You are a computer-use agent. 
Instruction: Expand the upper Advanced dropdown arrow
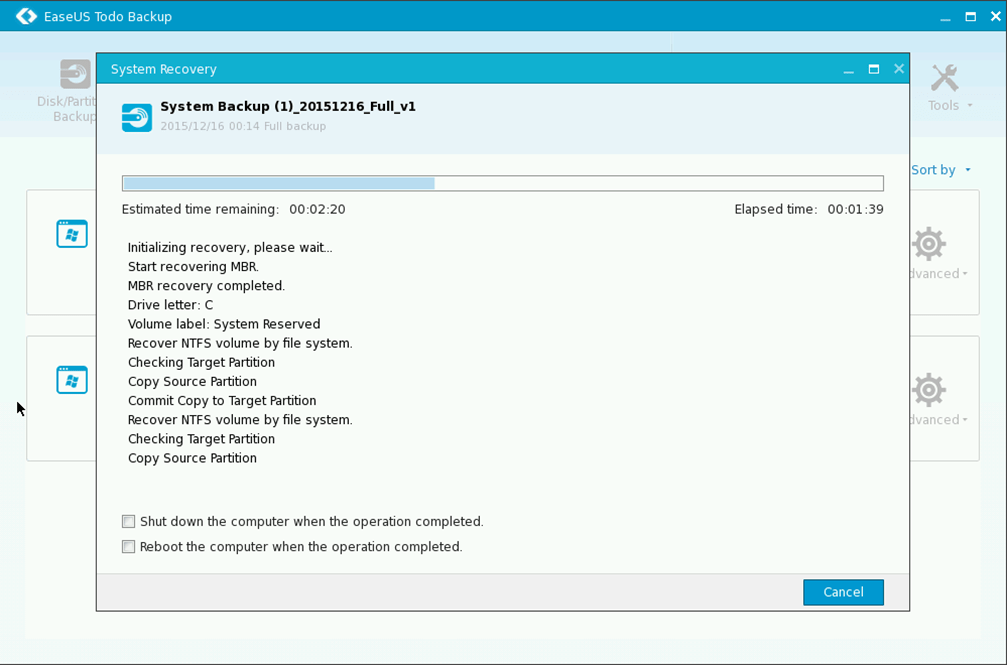(965, 274)
